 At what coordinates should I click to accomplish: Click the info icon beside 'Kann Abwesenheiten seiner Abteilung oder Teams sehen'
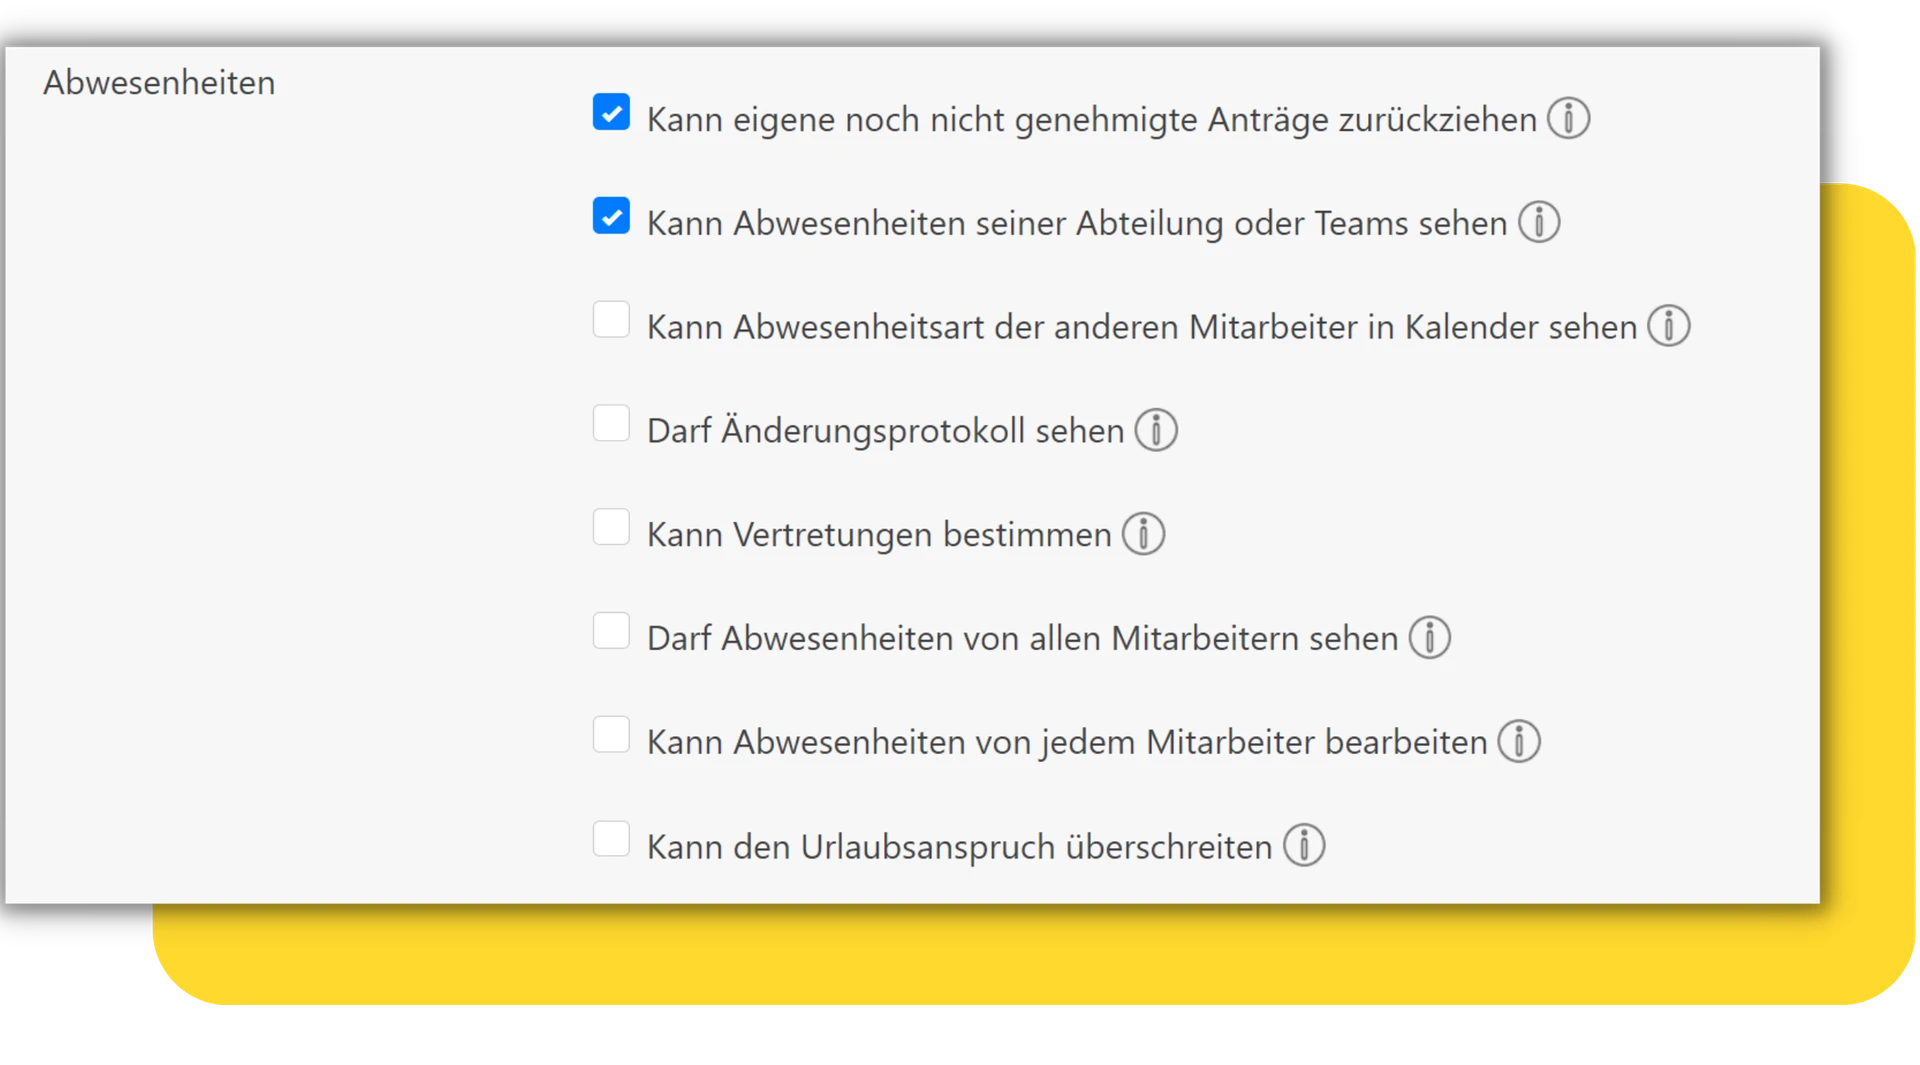1539,222
